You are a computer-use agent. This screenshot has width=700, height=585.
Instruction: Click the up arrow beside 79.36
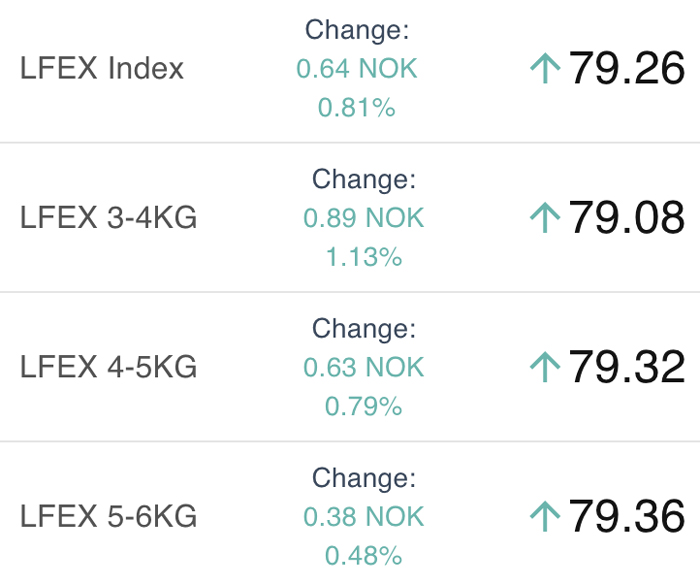pos(545,516)
